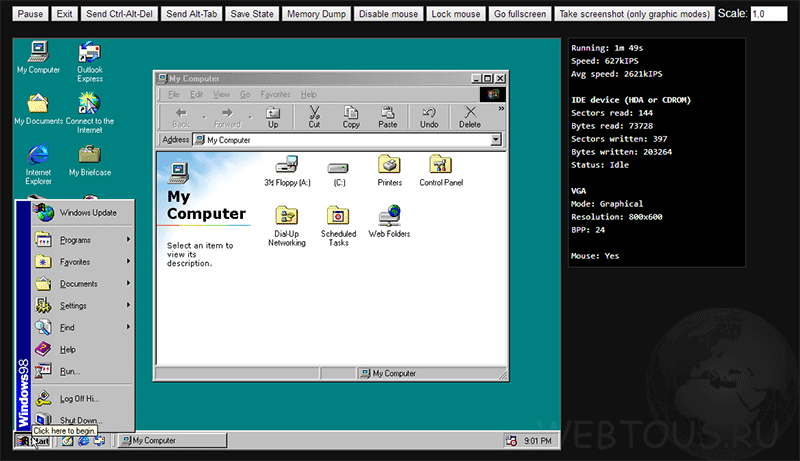Screen dimensions: 800x461
Task: Click the Save State button
Action: coord(252,14)
